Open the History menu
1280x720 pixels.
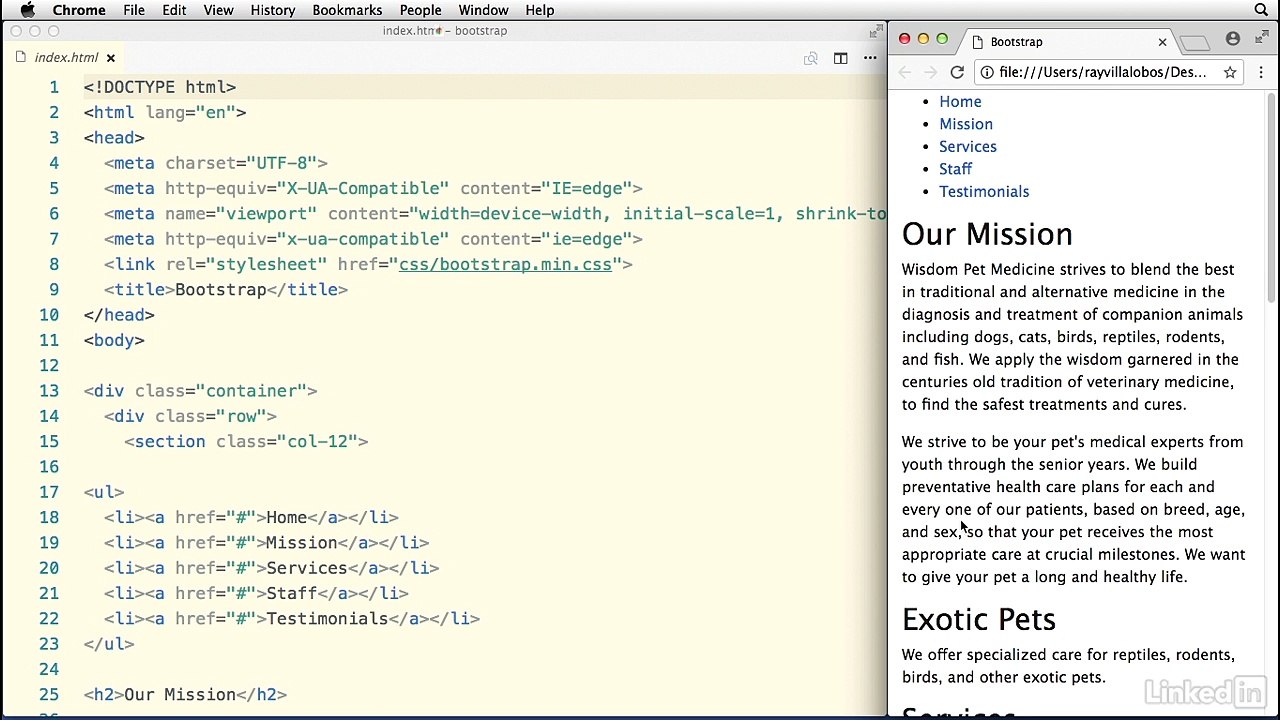tap(273, 10)
